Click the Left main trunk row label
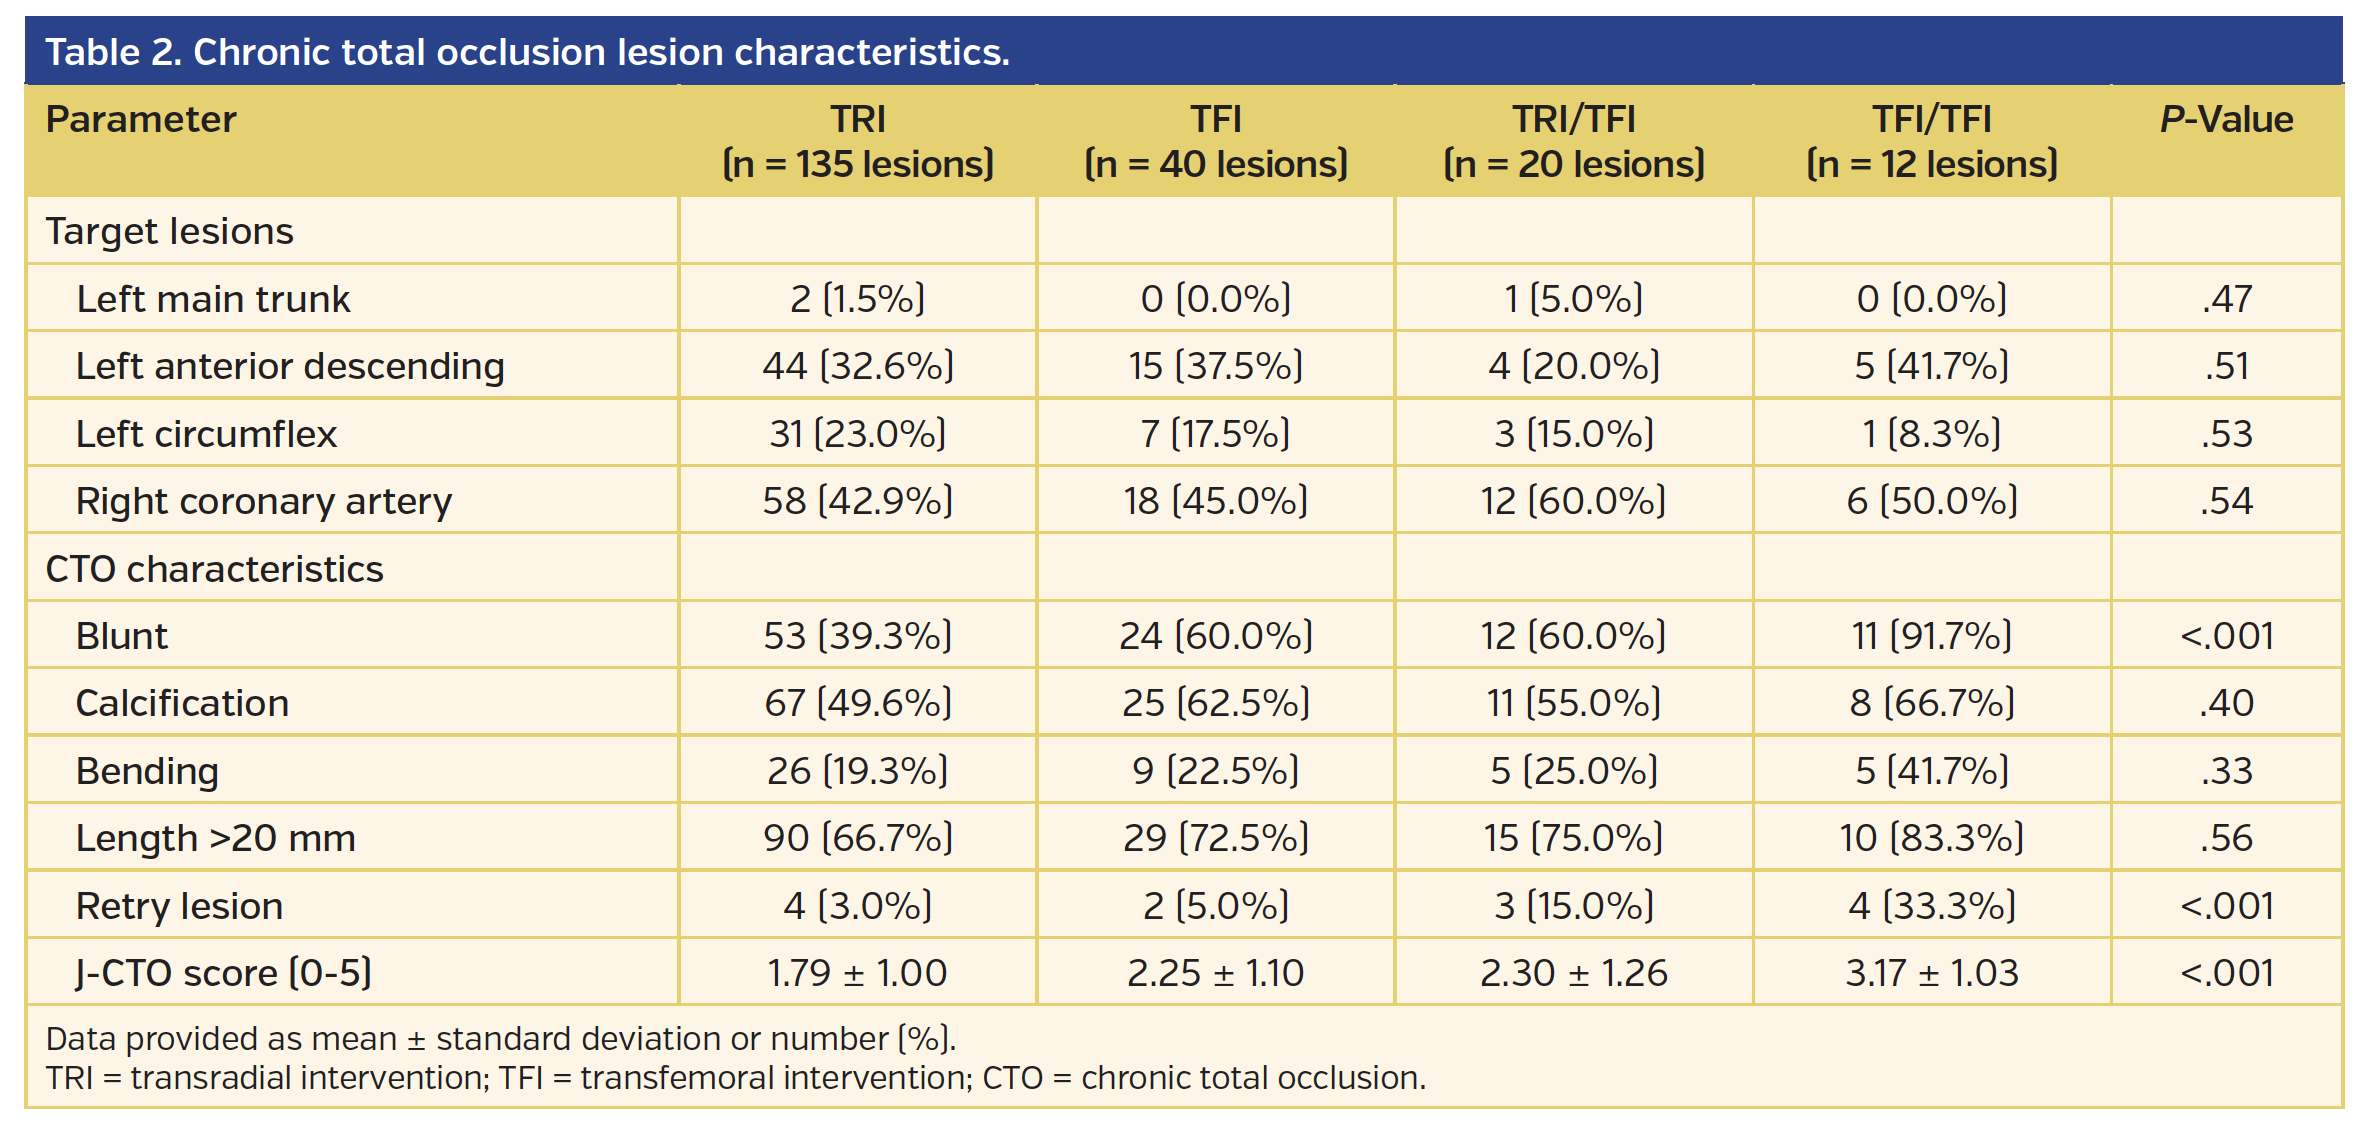 [x=213, y=299]
